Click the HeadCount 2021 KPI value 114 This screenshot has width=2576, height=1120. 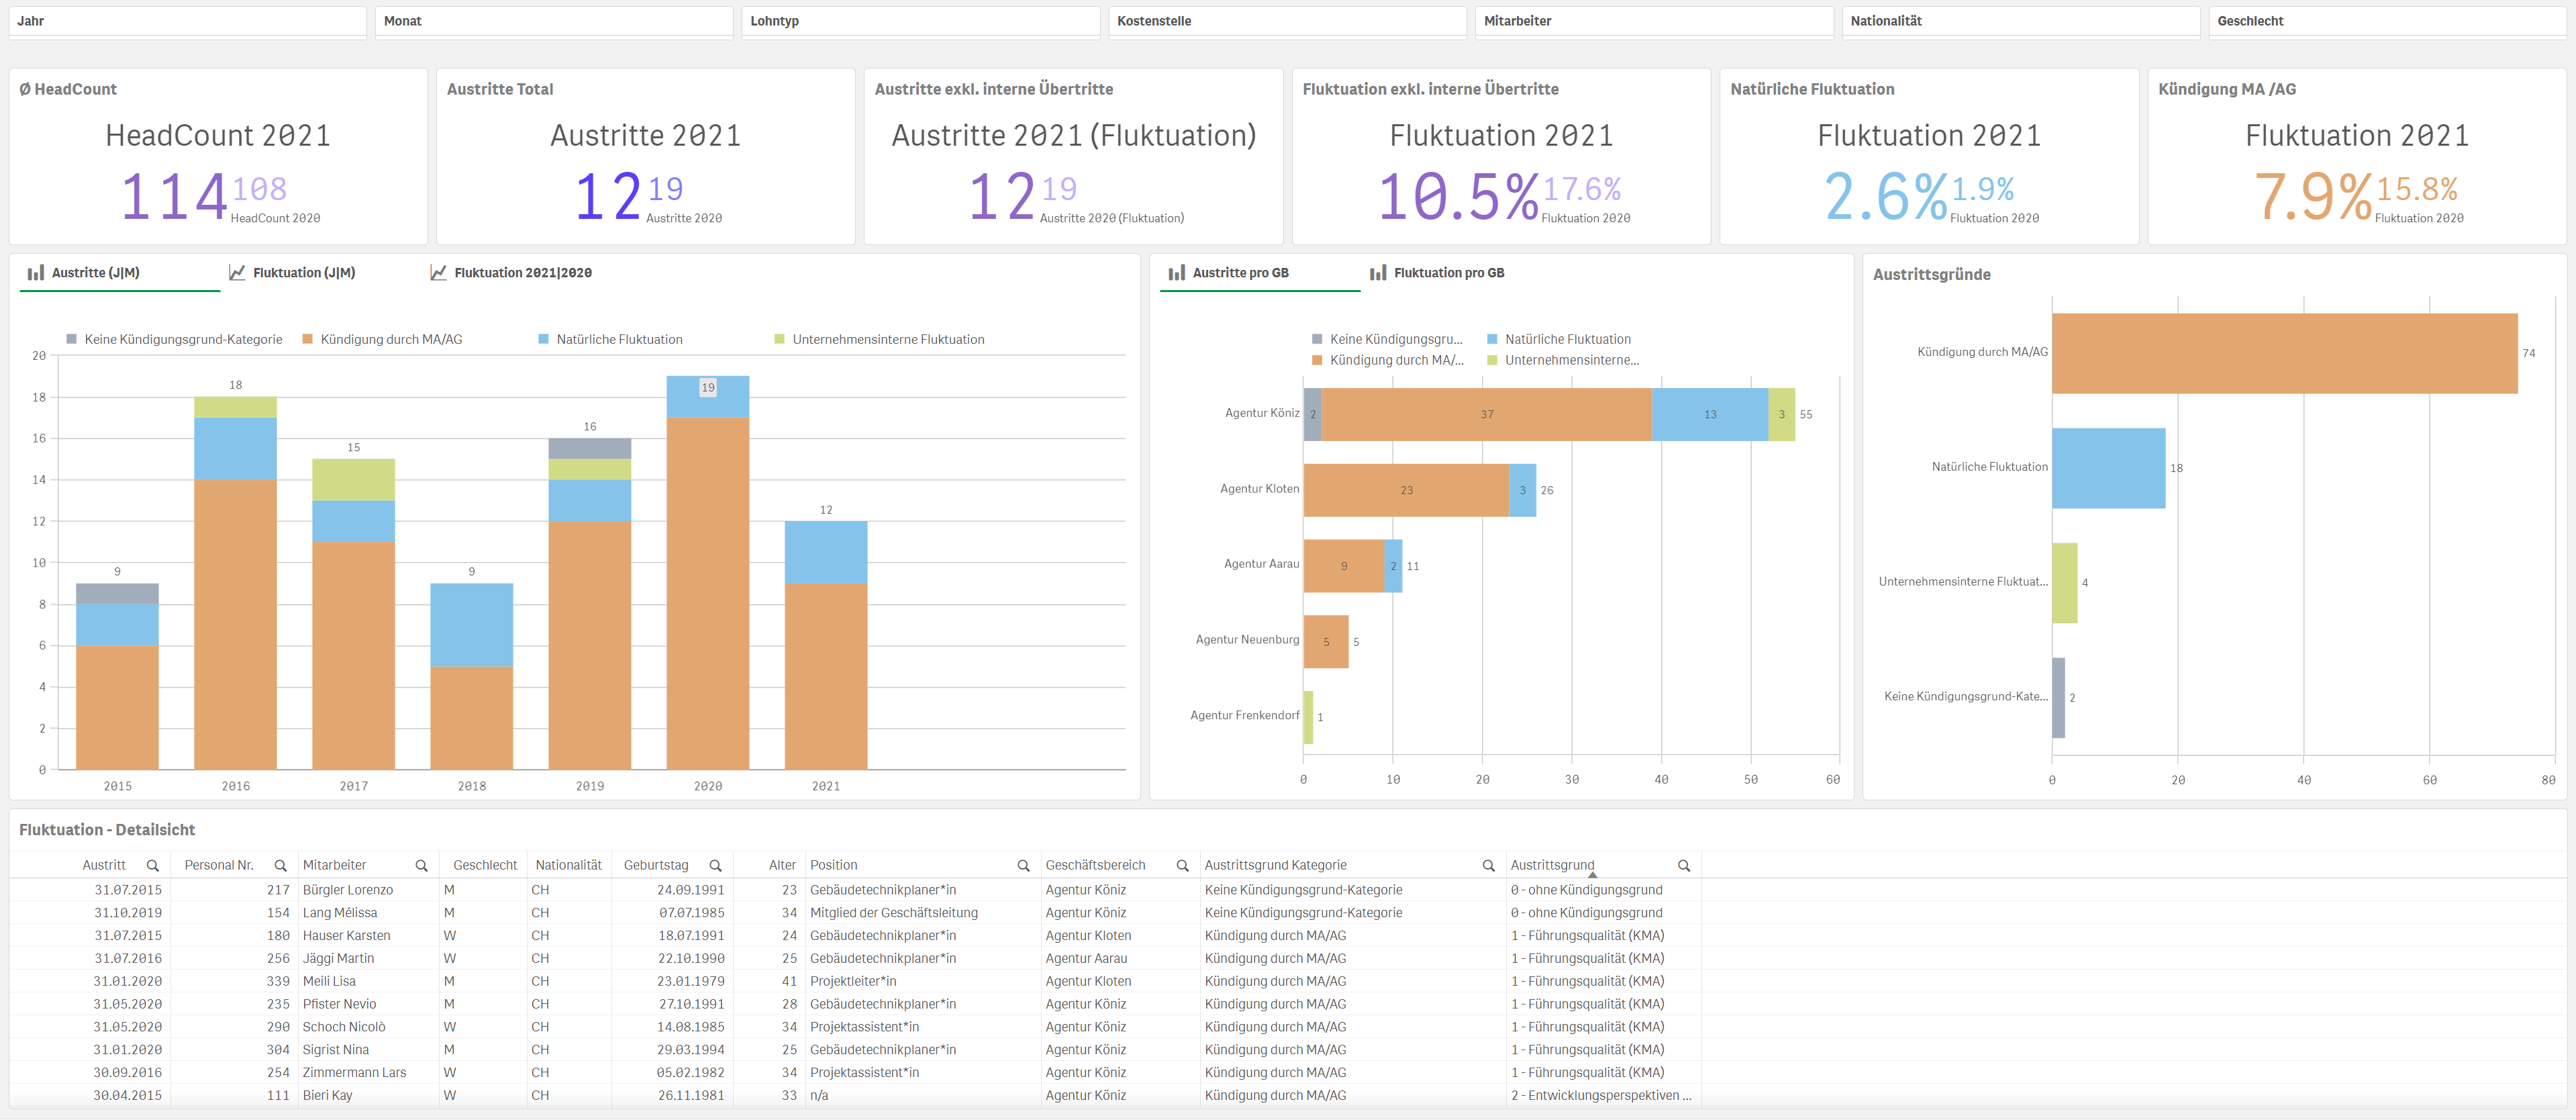click(x=174, y=196)
